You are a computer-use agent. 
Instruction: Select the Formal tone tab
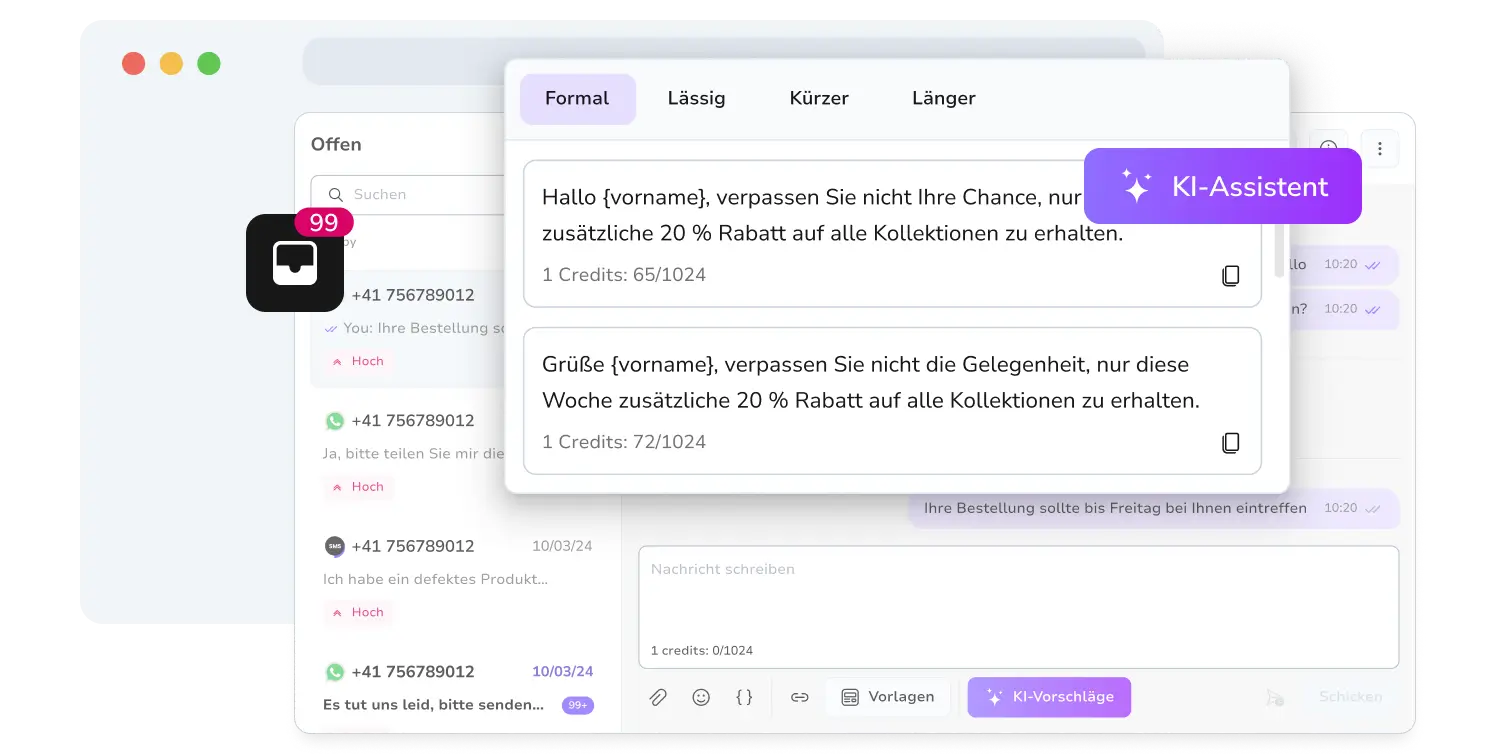tap(577, 98)
